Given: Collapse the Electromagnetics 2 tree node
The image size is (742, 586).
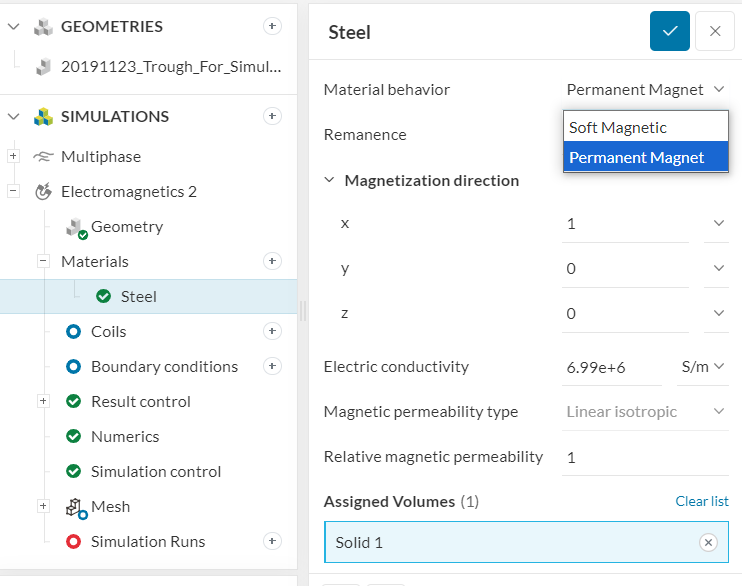Looking at the screenshot, I should 14,191.
